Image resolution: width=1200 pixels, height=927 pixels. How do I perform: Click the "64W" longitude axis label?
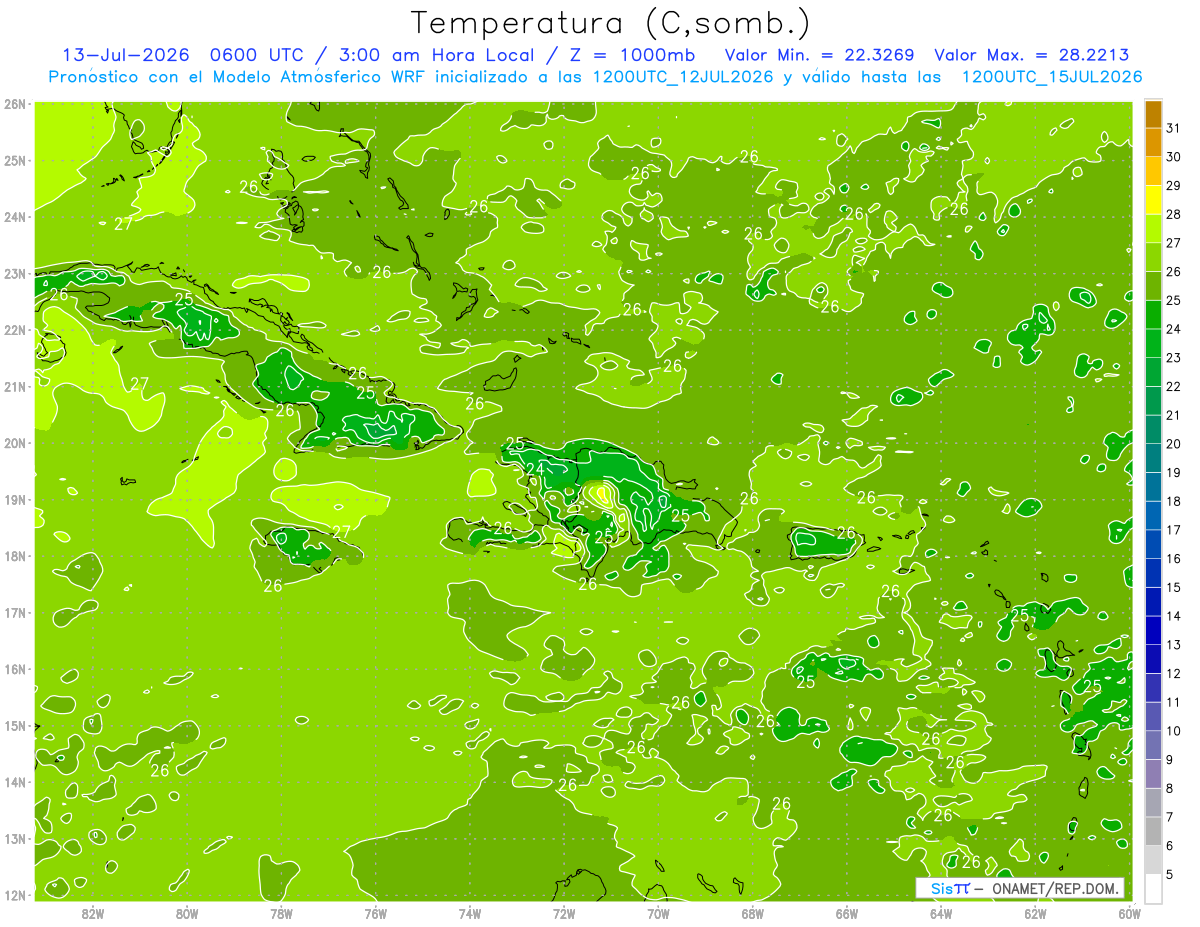point(941,913)
